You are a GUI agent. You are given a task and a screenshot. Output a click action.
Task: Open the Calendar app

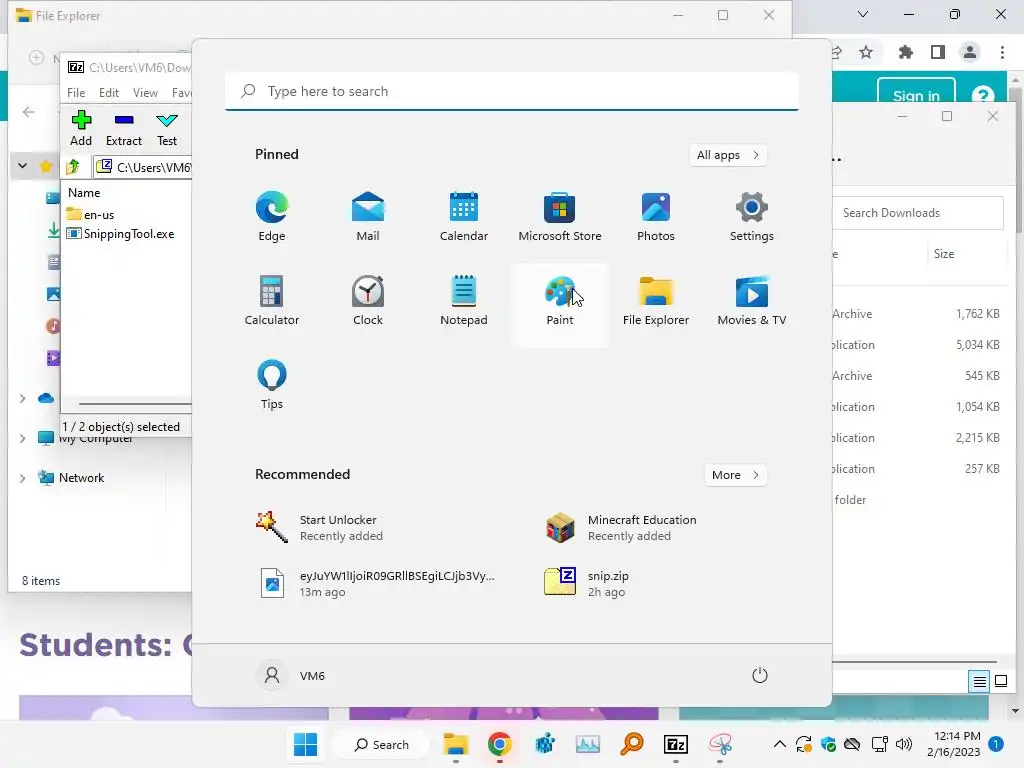464,217
